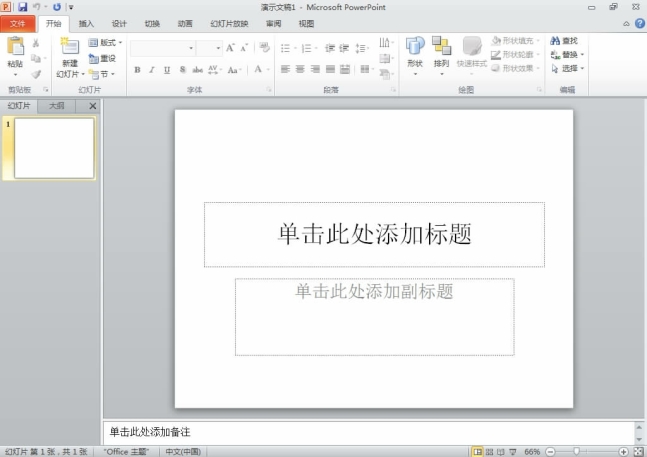Image resolution: width=647 pixels, height=457 pixels.
Task: Switch to Slide Sorter view in status bar
Action: (489, 452)
